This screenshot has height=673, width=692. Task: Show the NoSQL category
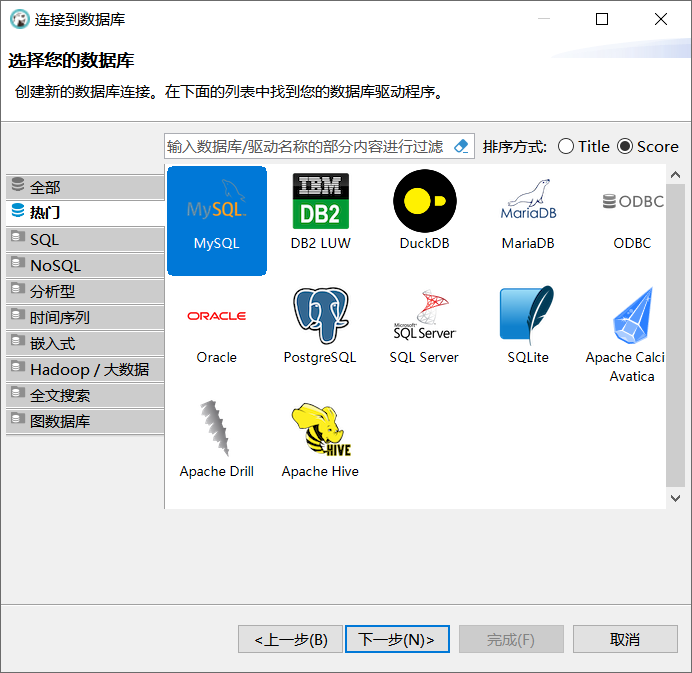pos(86,265)
